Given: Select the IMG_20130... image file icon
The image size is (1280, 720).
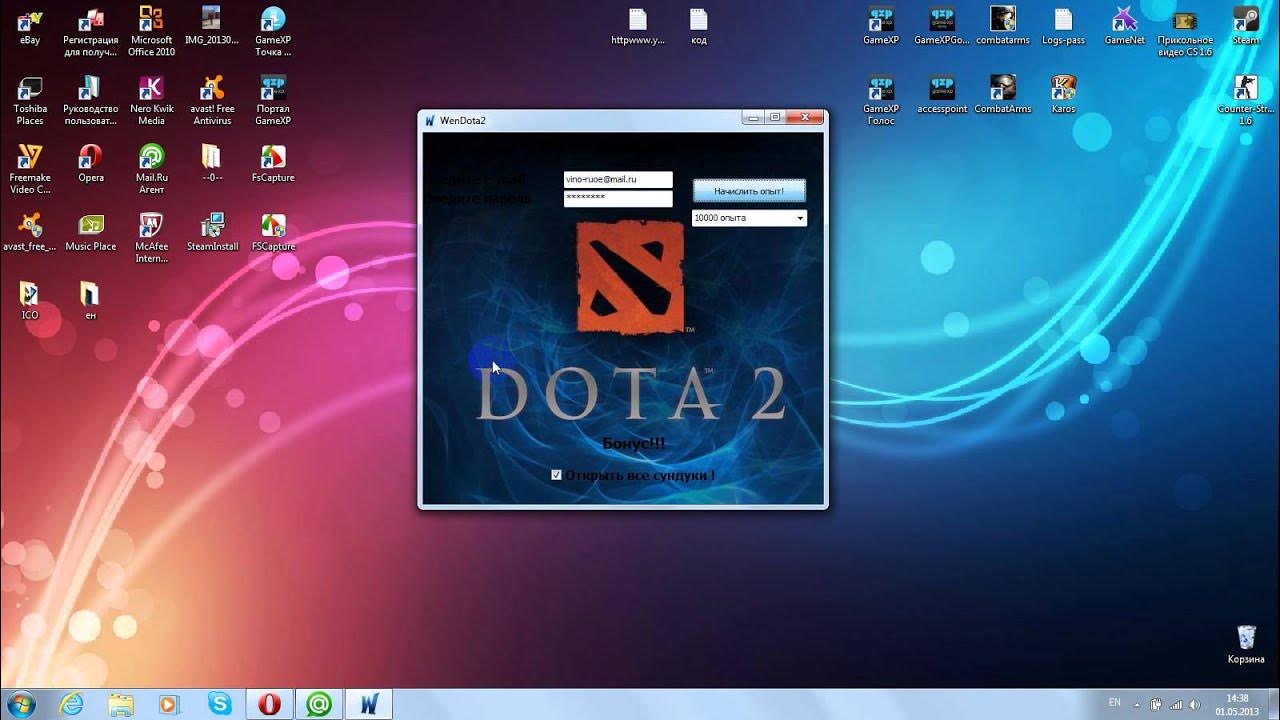Looking at the screenshot, I should [x=211, y=26].
